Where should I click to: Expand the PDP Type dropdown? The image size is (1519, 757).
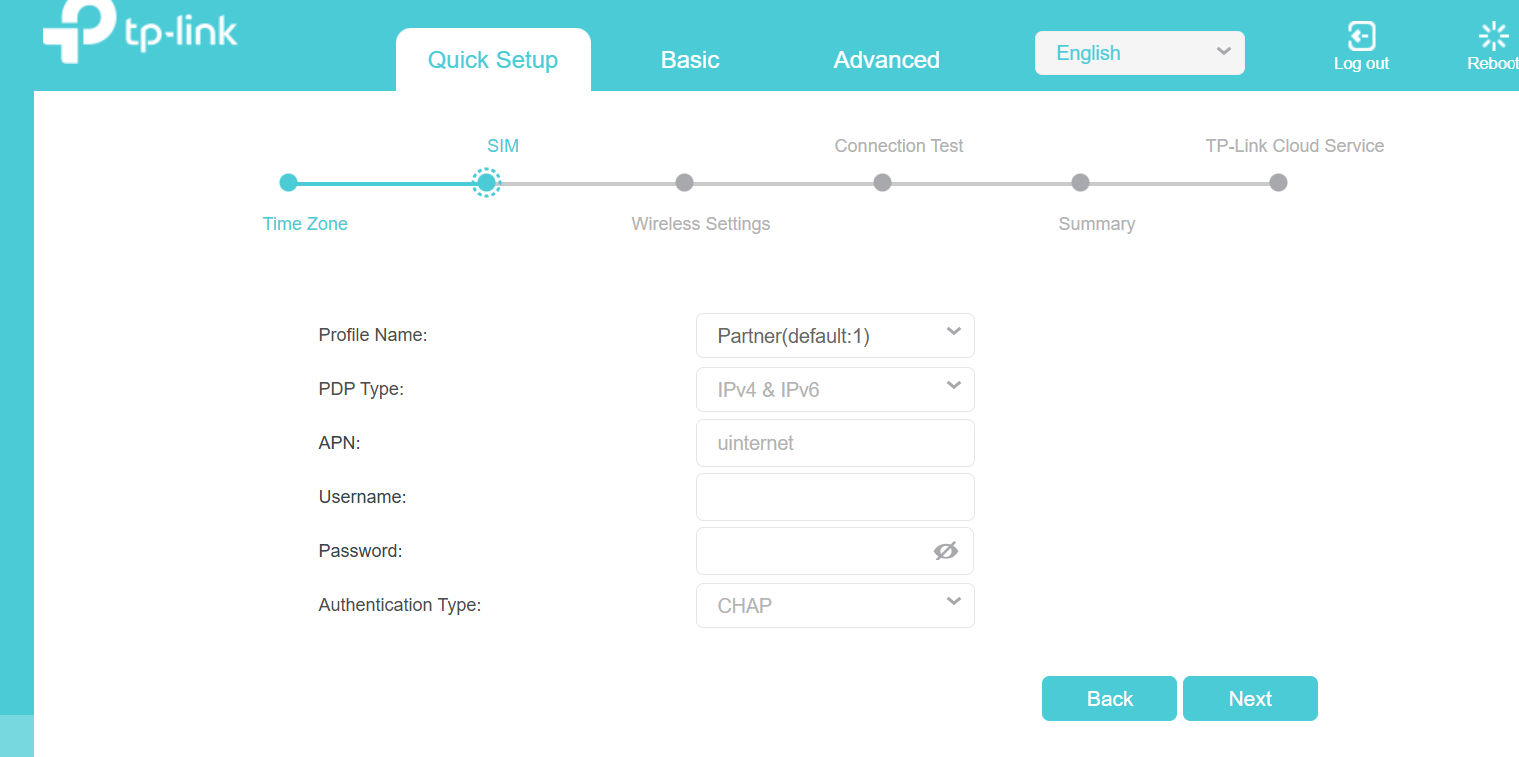coord(835,389)
